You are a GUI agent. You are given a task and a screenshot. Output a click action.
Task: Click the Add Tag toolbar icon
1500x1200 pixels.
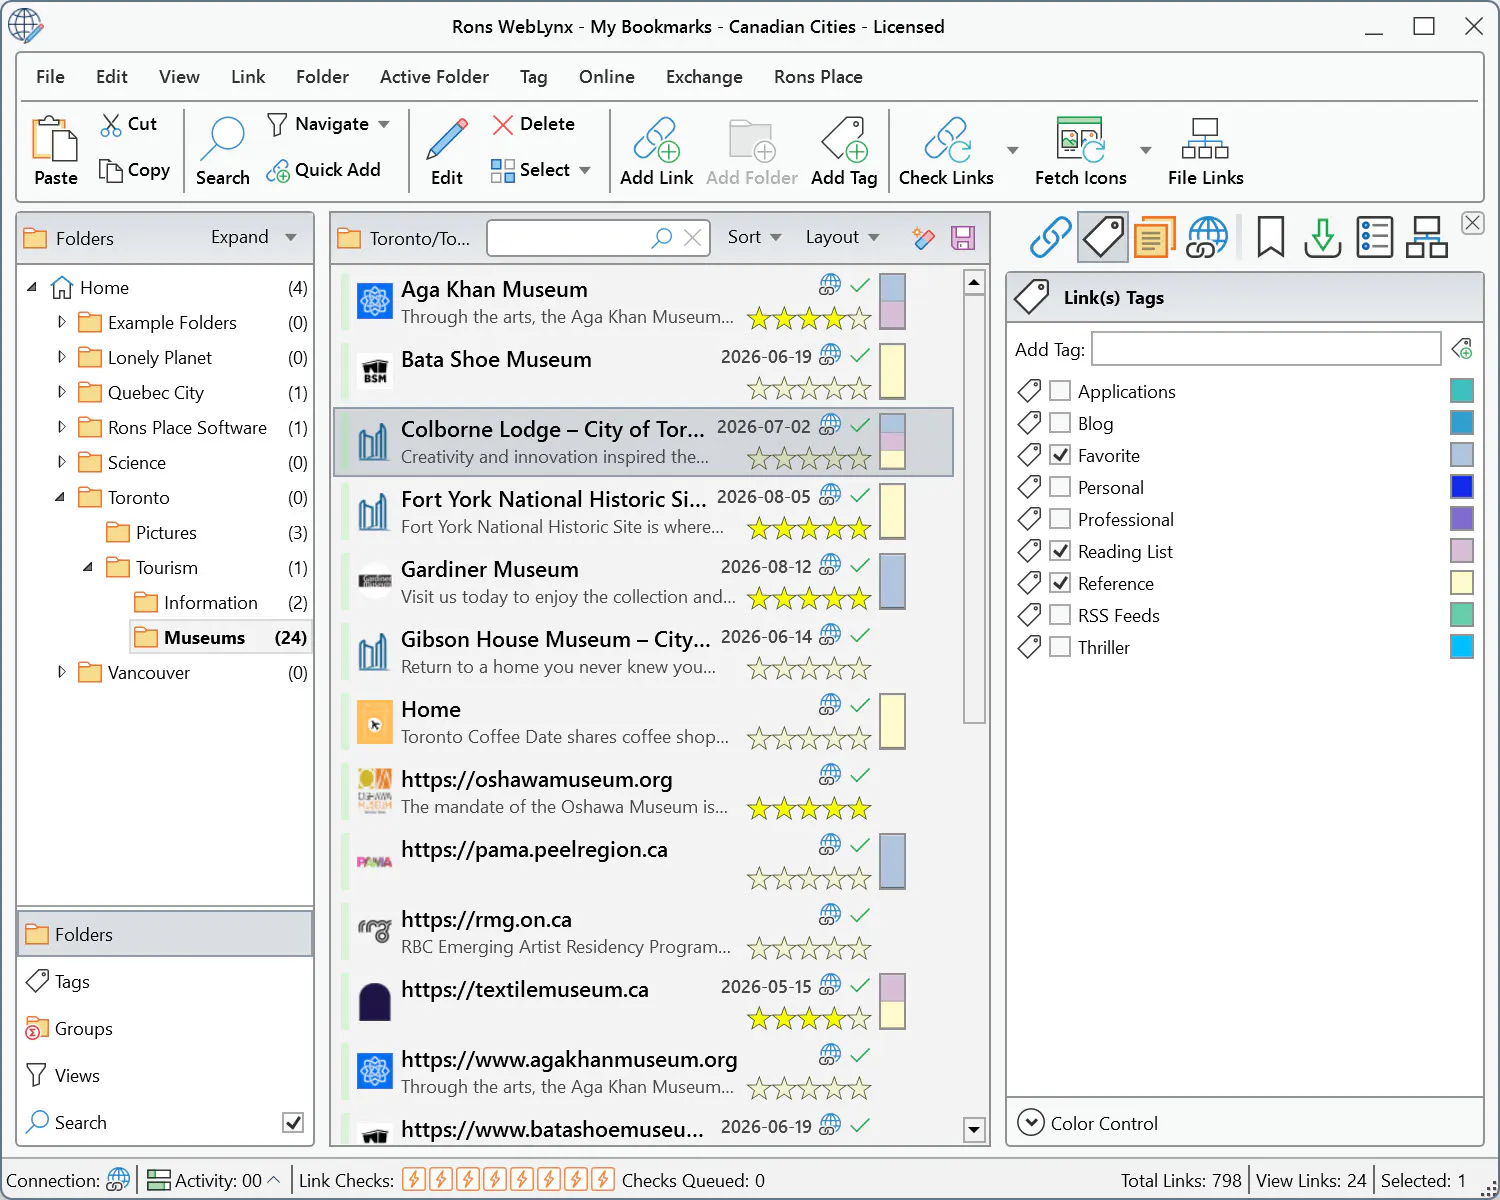click(x=843, y=140)
